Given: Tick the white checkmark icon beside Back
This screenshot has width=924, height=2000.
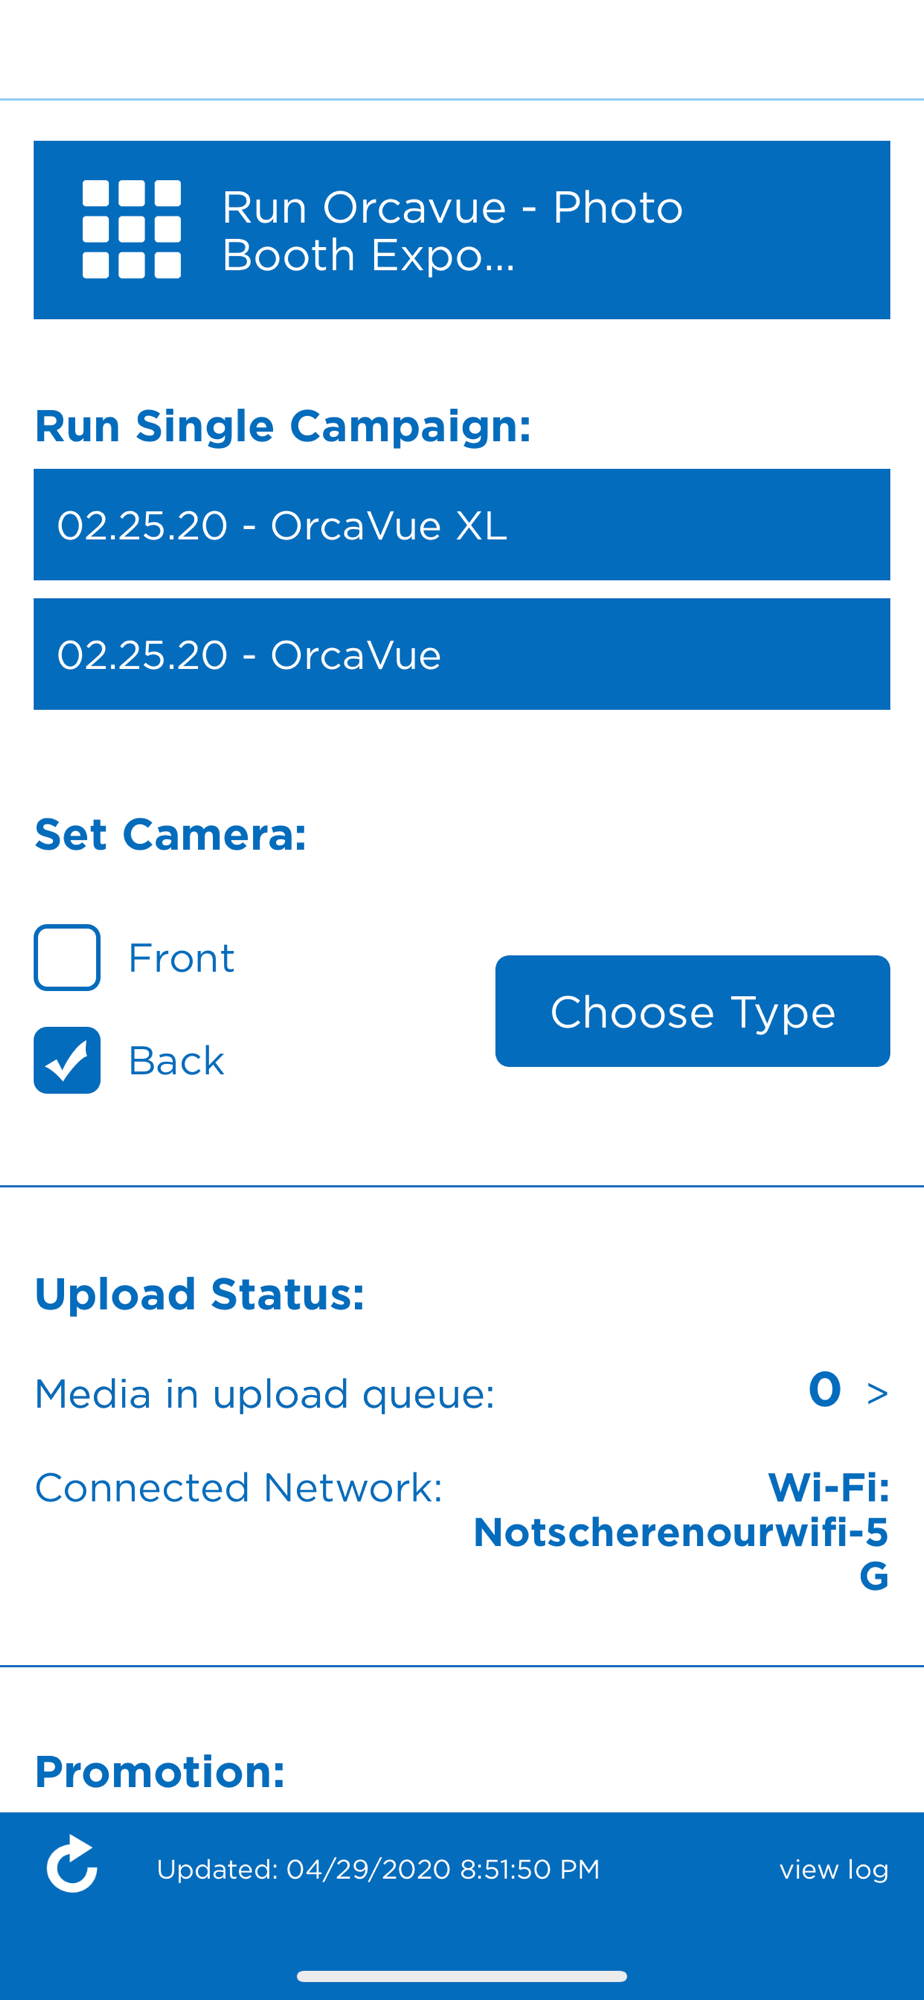Looking at the screenshot, I should pyautogui.click(x=67, y=1060).
